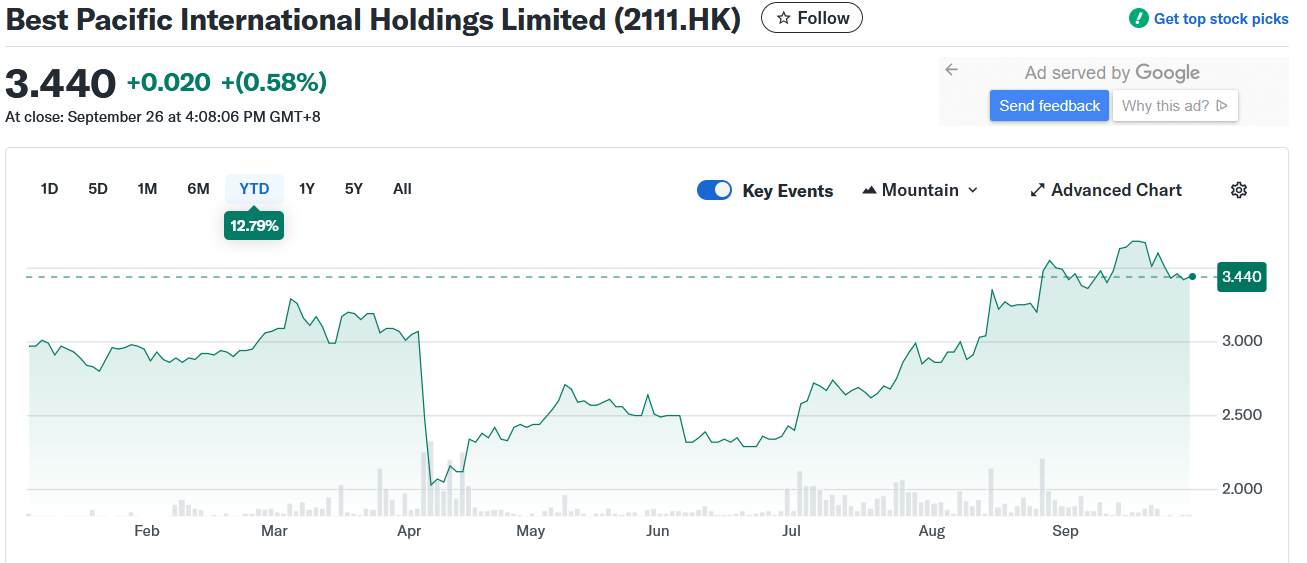The width and height of the screenshot is (1307, 563).
Task: Click the green Get top stock picks icon
Action: [x=1138, y=18]
